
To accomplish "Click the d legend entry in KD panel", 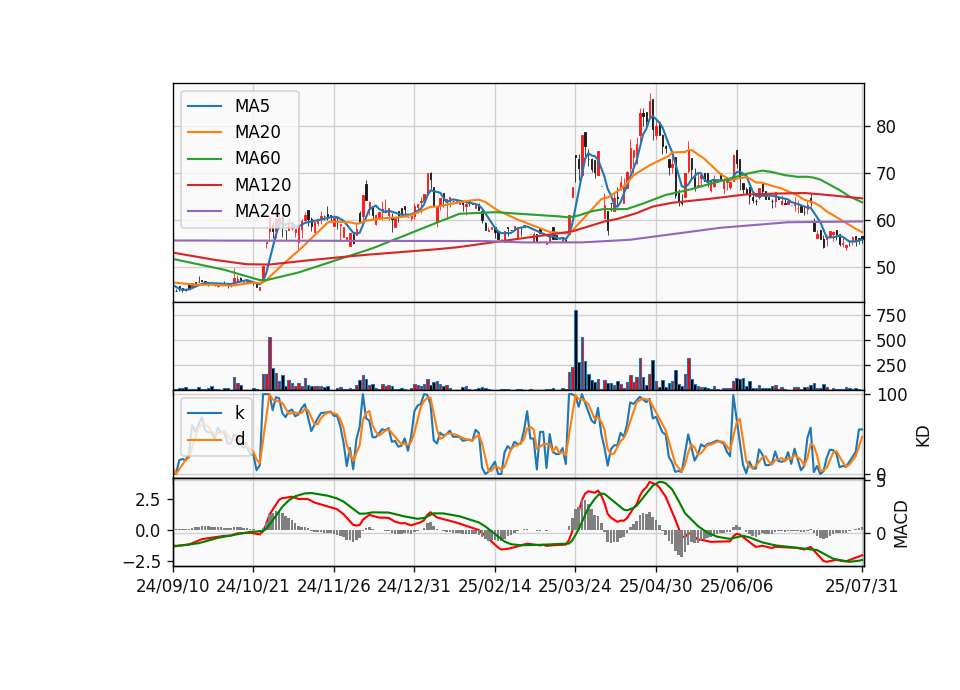I will click(x=240, y=438).
